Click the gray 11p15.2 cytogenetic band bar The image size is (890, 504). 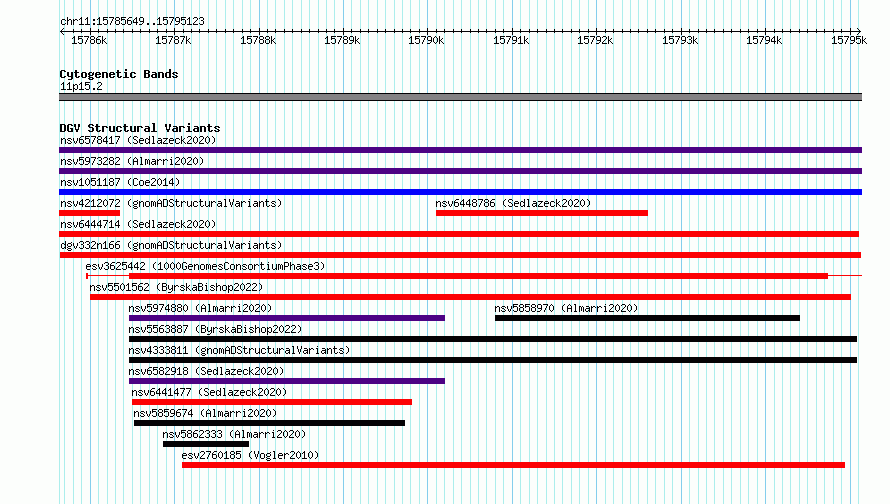pos(460,97)
